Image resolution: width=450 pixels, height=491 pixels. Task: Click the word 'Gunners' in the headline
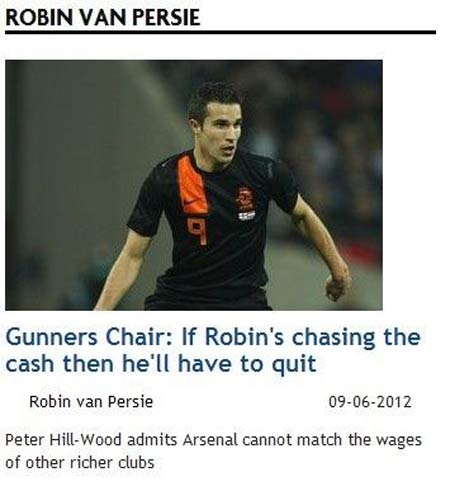[x=52, y=337]
